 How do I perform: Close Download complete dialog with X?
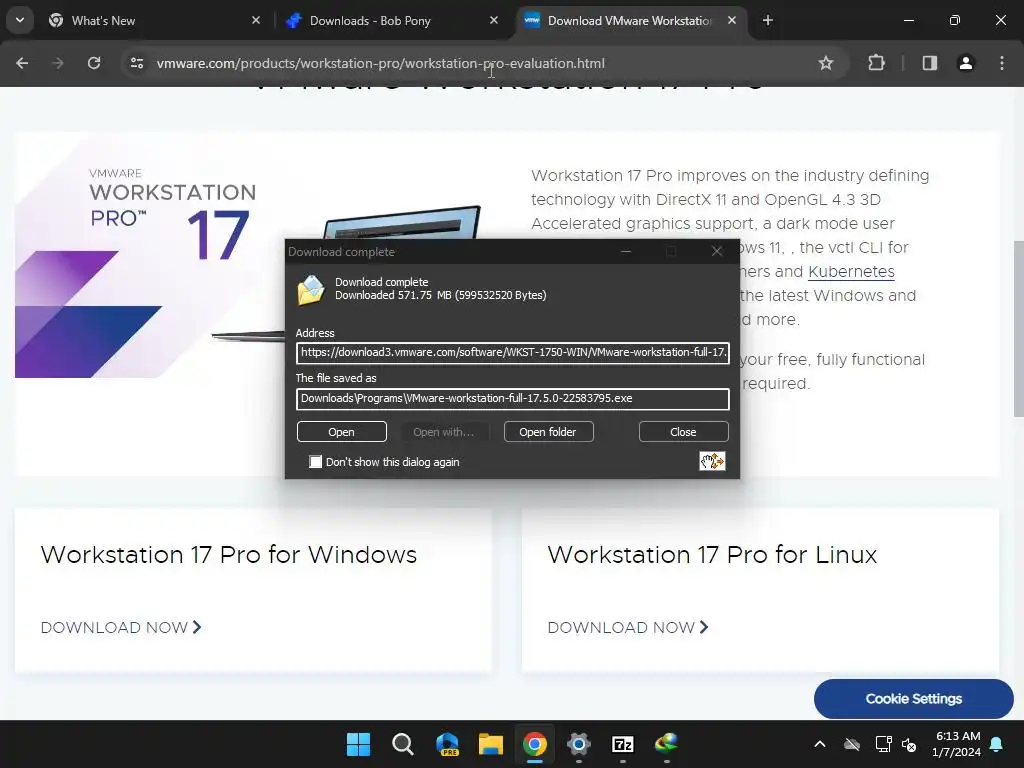[716, 251]
